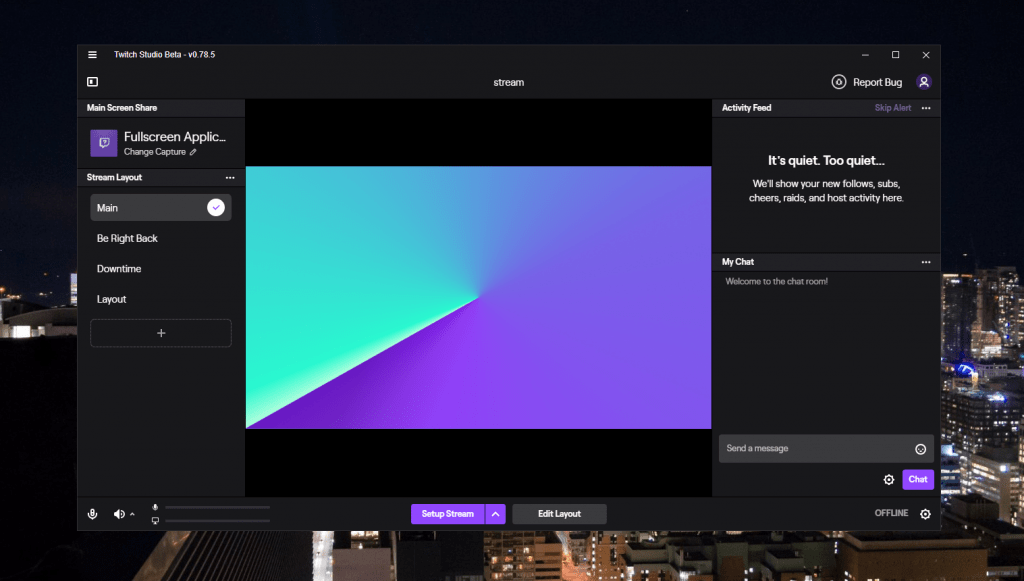This screenshot has width=1024, height=581.
Task: Select the Main layout checkmark
Action: pyautogui.click(x=215, y=208)
